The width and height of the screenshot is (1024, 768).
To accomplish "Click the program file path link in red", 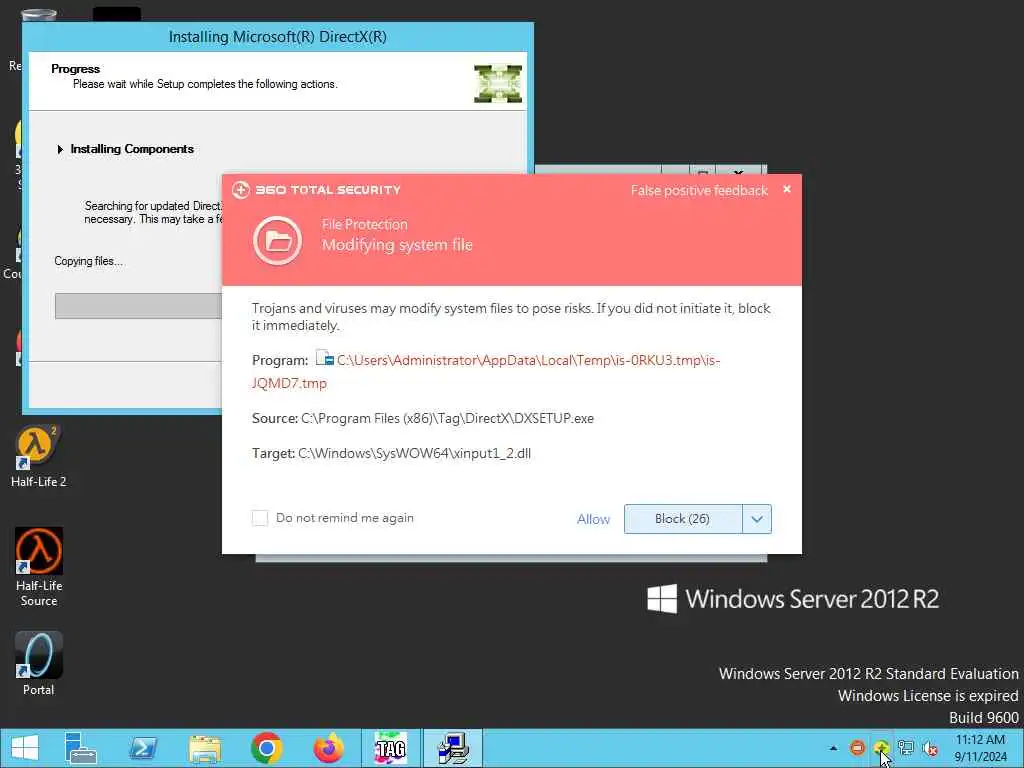I will [486, 372].
